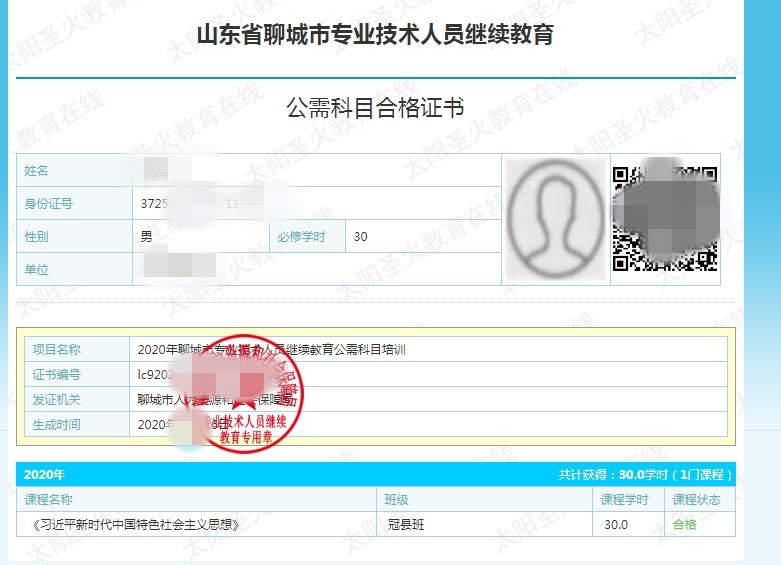
Task: Select the 身份证号 value field
Action: pos(200,204)
